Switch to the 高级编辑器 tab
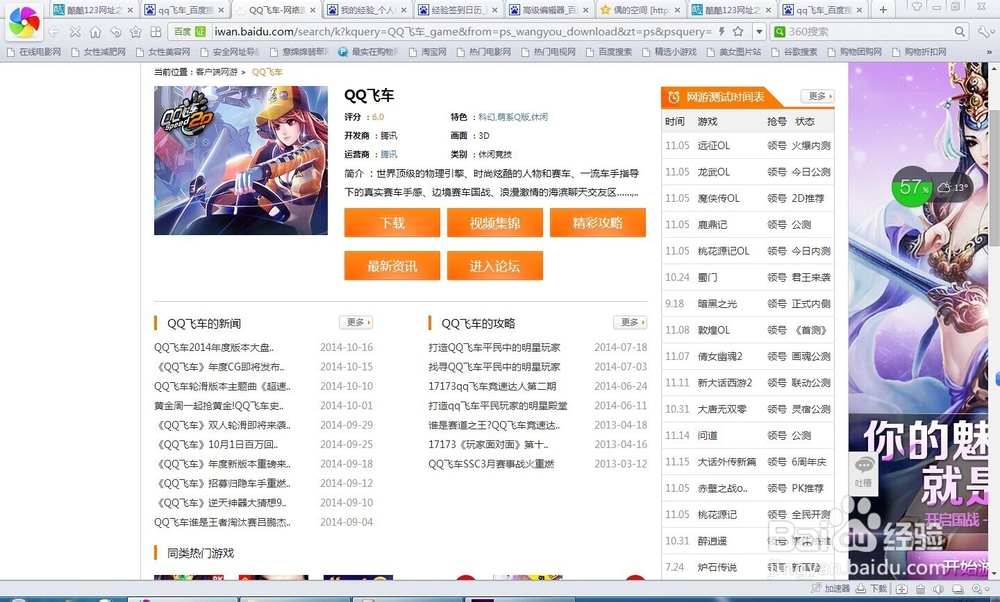 (x=550, y=10)
